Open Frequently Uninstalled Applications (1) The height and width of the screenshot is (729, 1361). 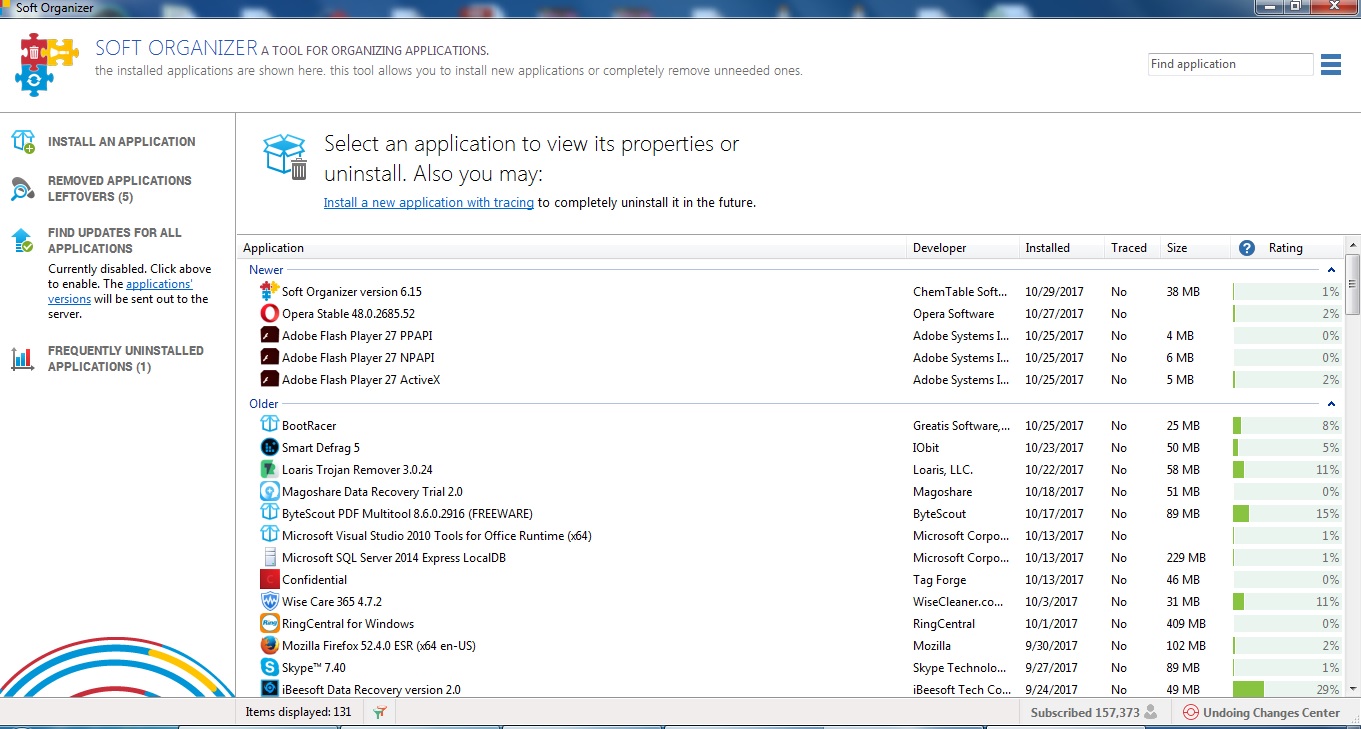pos(126,359)
